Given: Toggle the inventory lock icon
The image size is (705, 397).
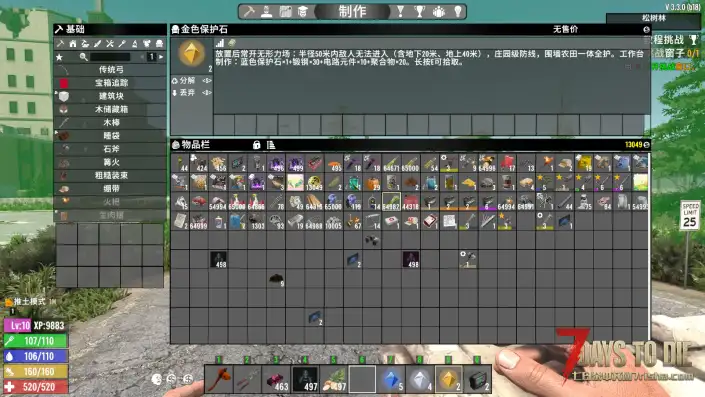Looking at the screenshot, I should 256,145.
